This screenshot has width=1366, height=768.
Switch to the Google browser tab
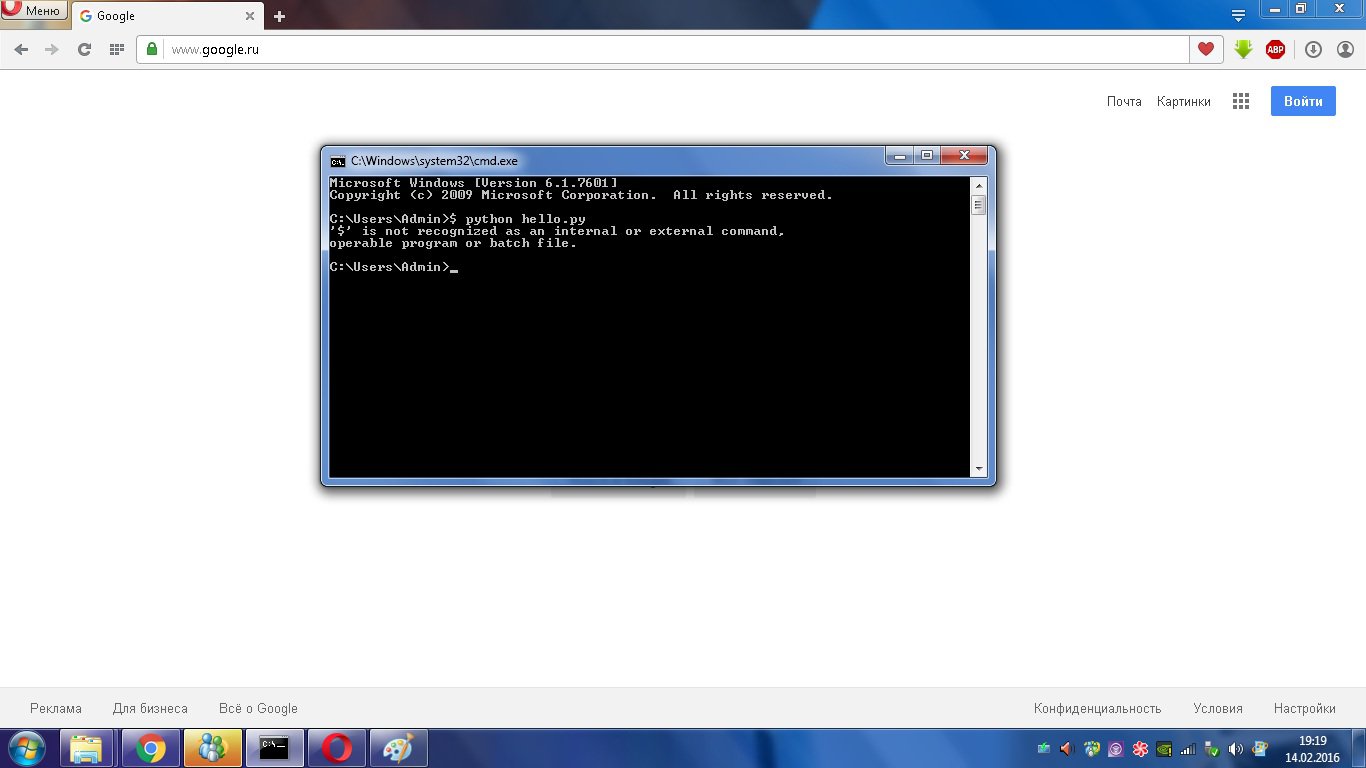click(x=167, y=16)
